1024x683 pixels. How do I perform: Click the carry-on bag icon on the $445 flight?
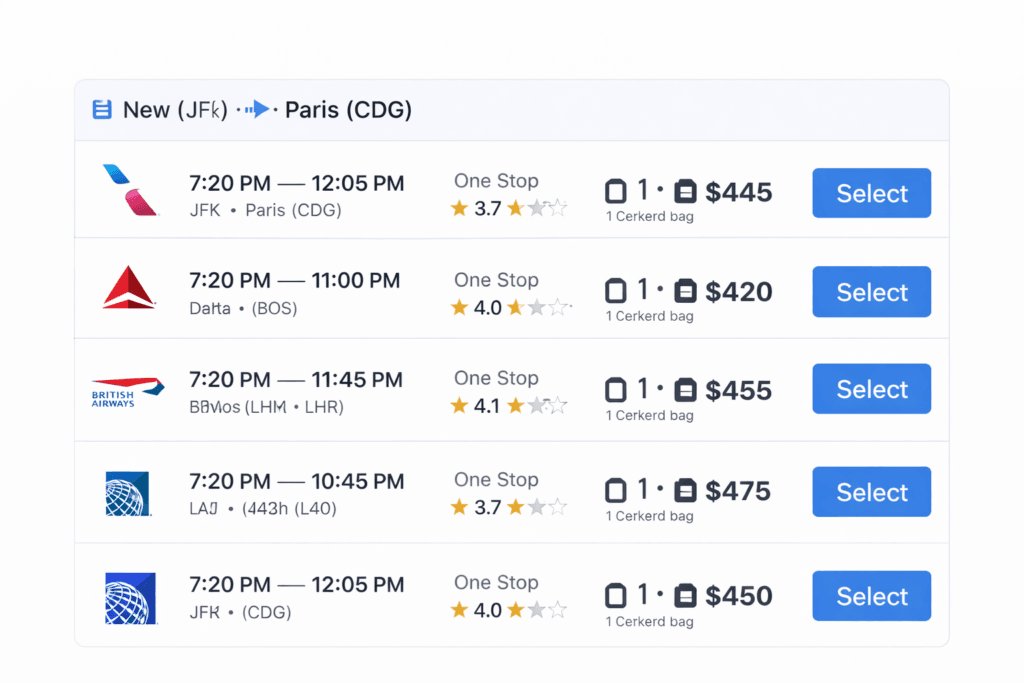[616, 192]
